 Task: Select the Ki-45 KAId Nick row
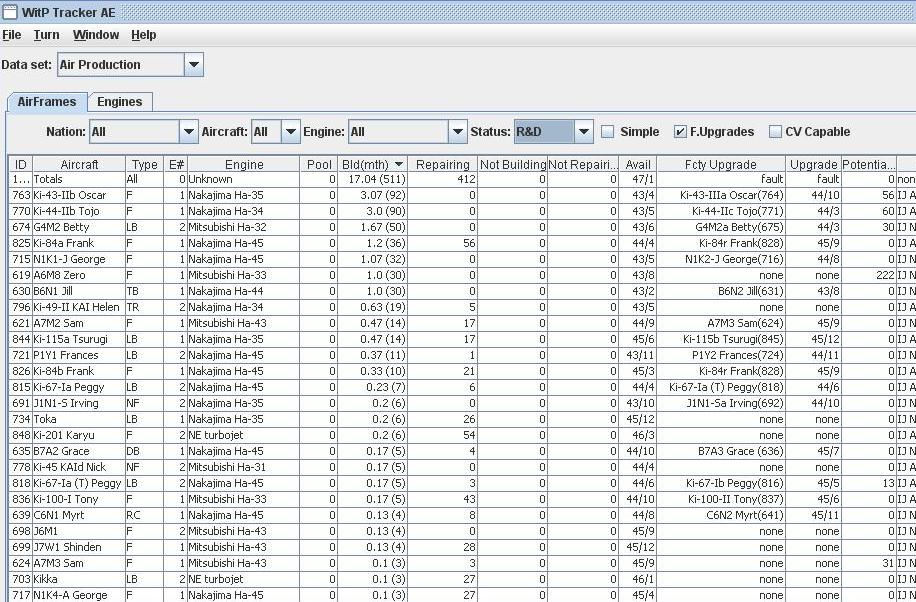tap(462, 467)
